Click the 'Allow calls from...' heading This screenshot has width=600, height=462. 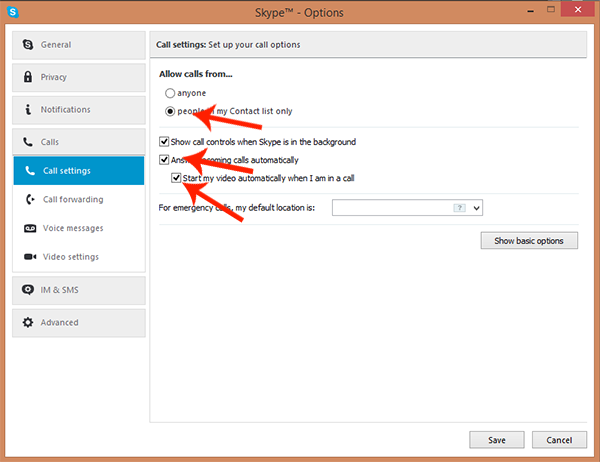[x=196, y=74]
